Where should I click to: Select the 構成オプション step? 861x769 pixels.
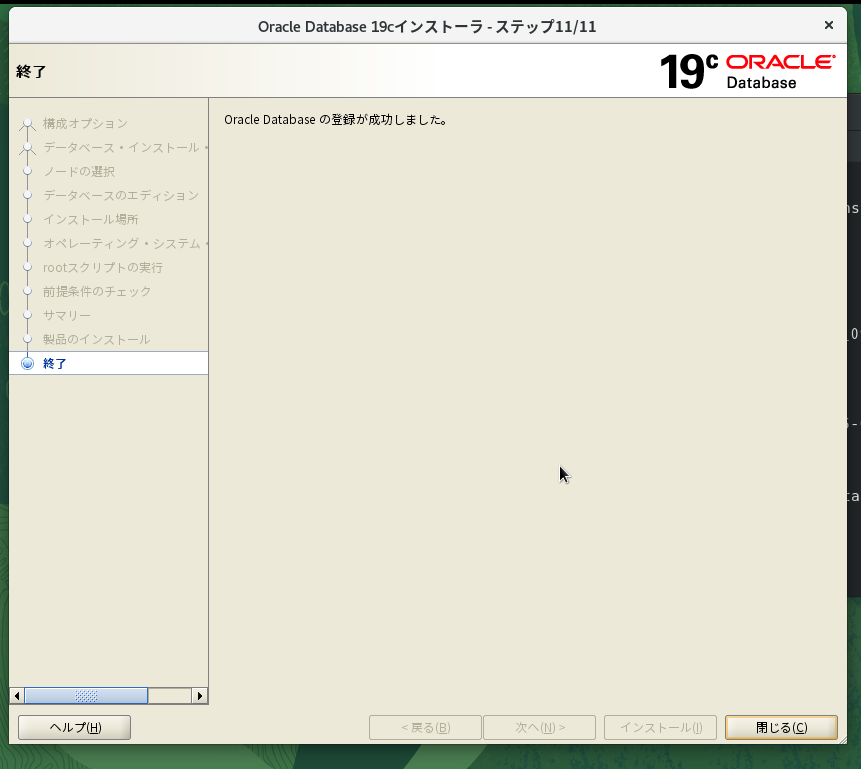coord(86,124)
